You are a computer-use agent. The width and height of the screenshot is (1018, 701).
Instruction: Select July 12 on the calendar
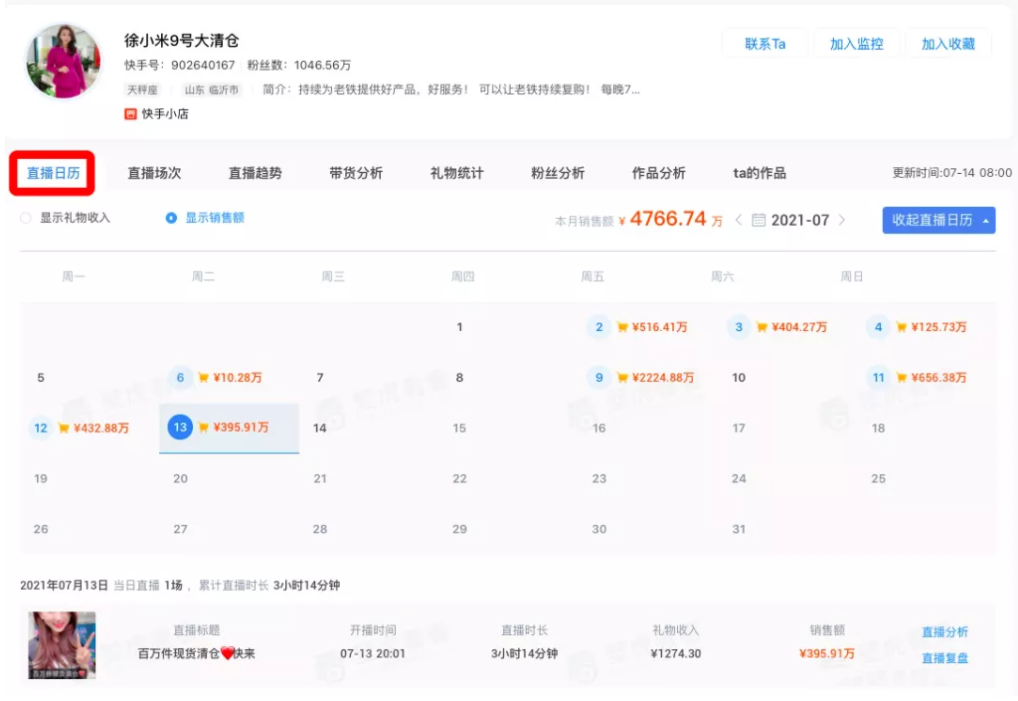[x=41, y=428]
